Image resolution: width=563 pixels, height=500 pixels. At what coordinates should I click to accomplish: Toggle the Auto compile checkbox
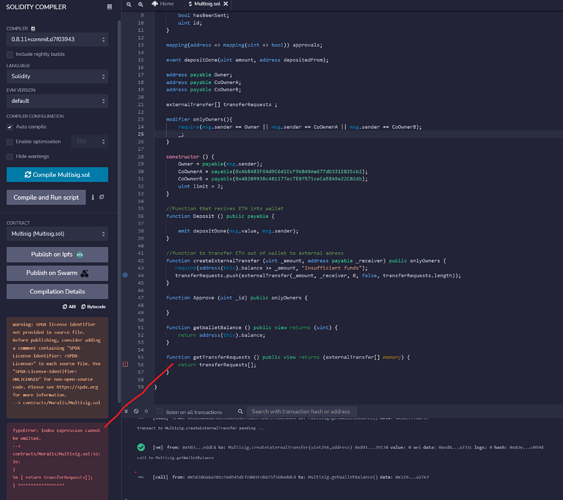pos(10,127)
